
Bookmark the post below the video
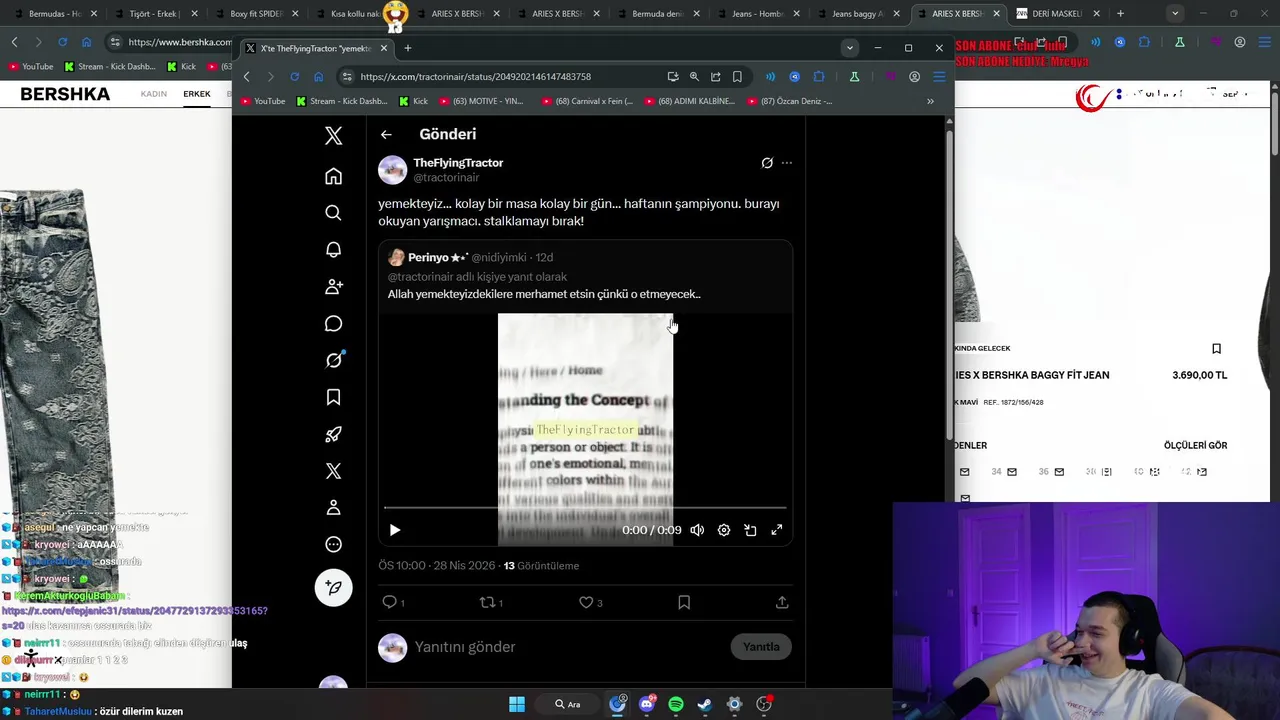pos(684,602)
